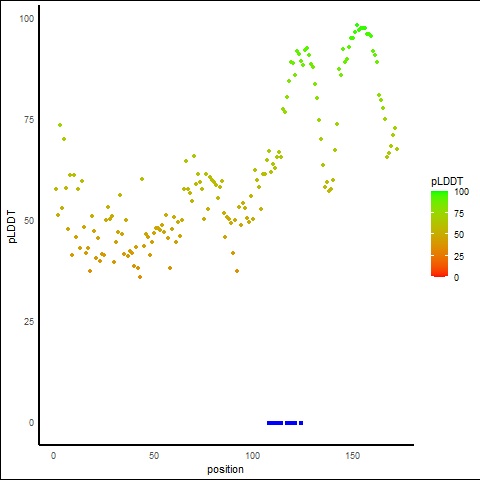Click the longest blue segment at bottom
The height and width of the screenshot is (480, 480).
pos(275,423)
